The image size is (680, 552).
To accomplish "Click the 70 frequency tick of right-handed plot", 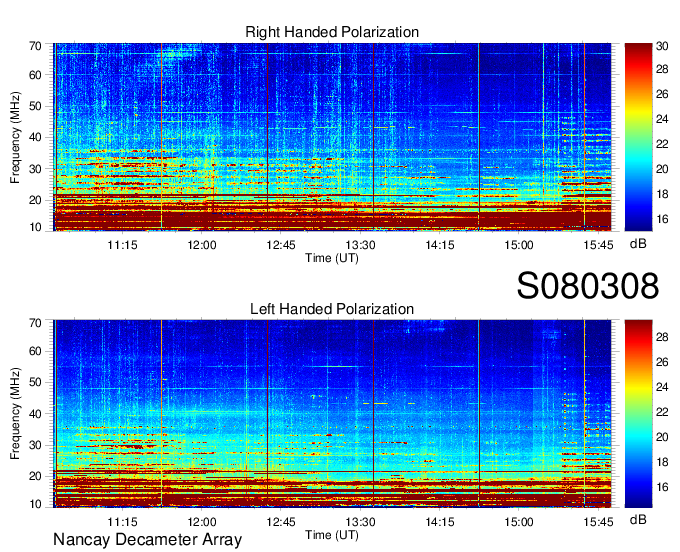I will pyautogui.click(x=35, y=46).
